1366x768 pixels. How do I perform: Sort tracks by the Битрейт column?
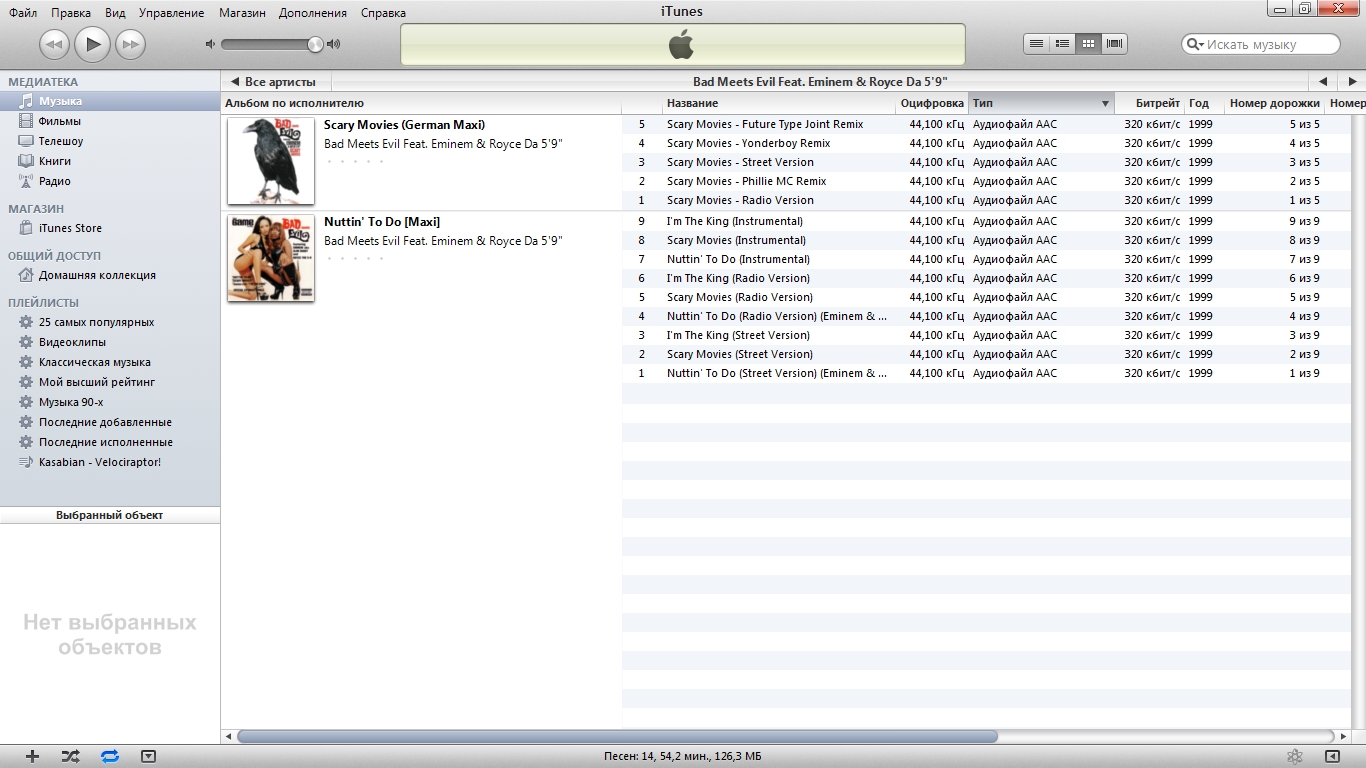tap(1150, 103)
